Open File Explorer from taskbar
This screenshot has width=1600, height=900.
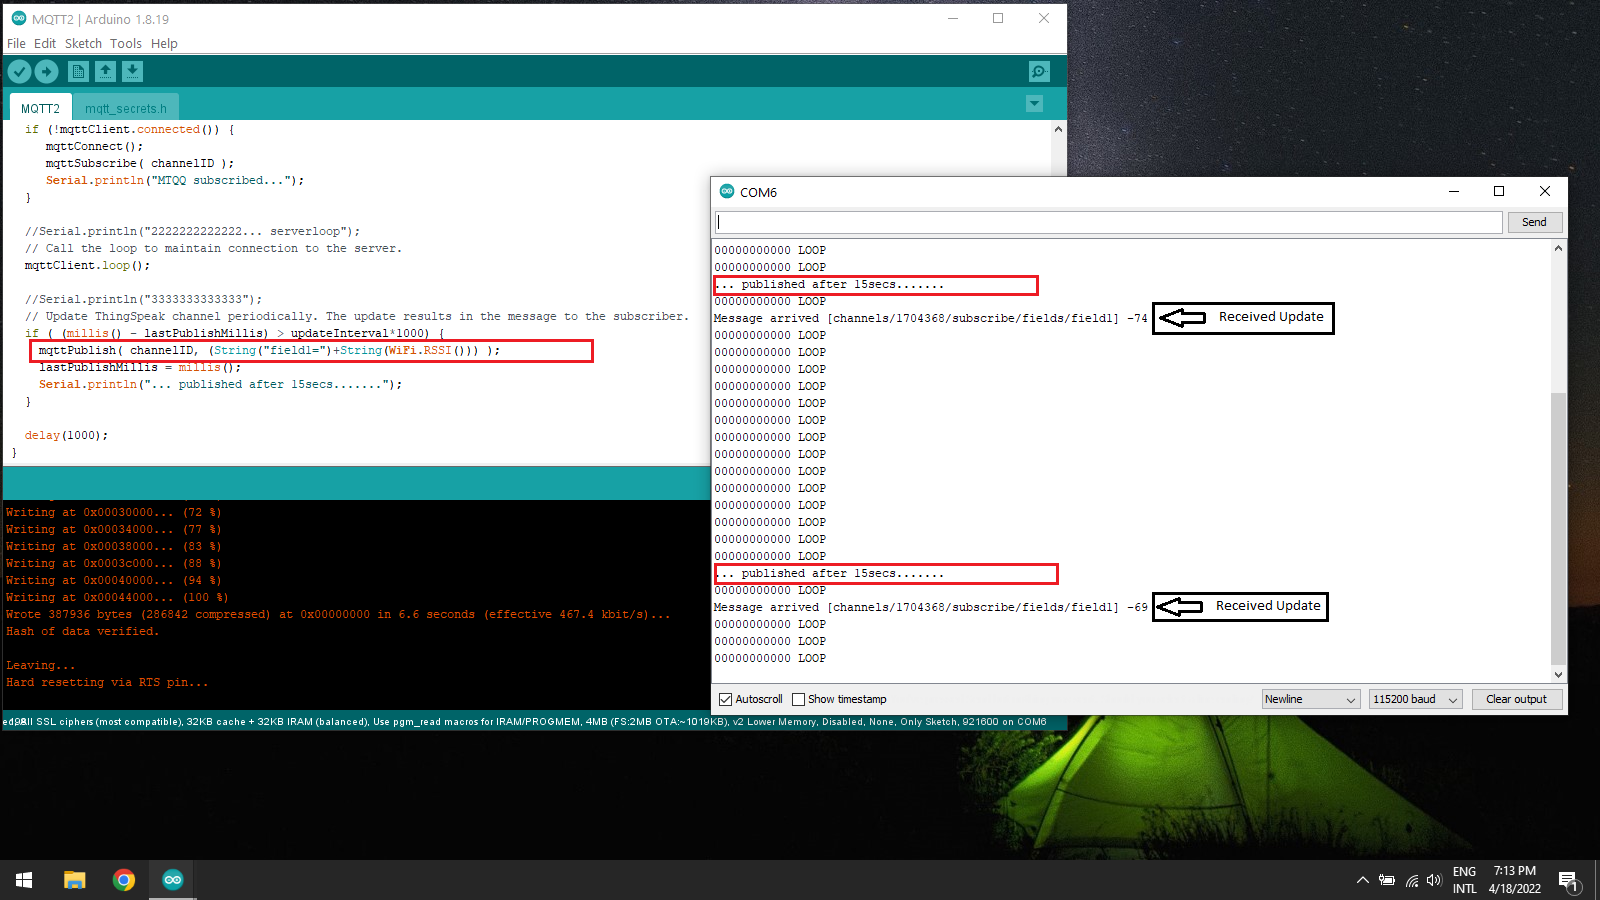(75, 880)
